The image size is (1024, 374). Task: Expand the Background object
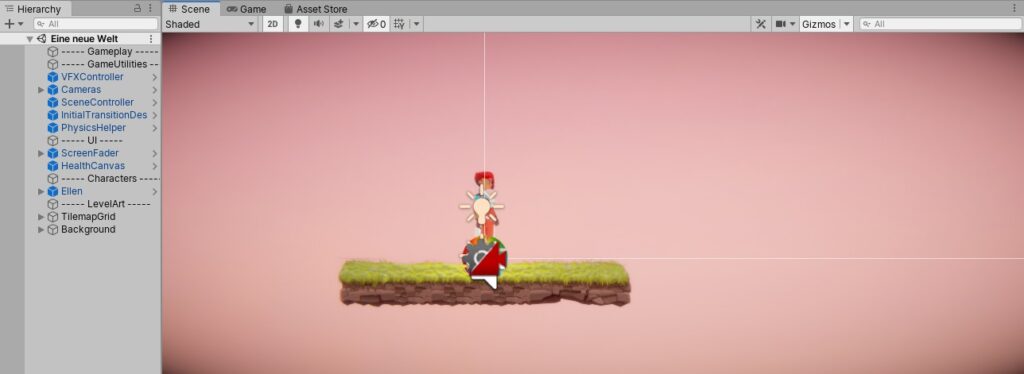tap(41, 229)
